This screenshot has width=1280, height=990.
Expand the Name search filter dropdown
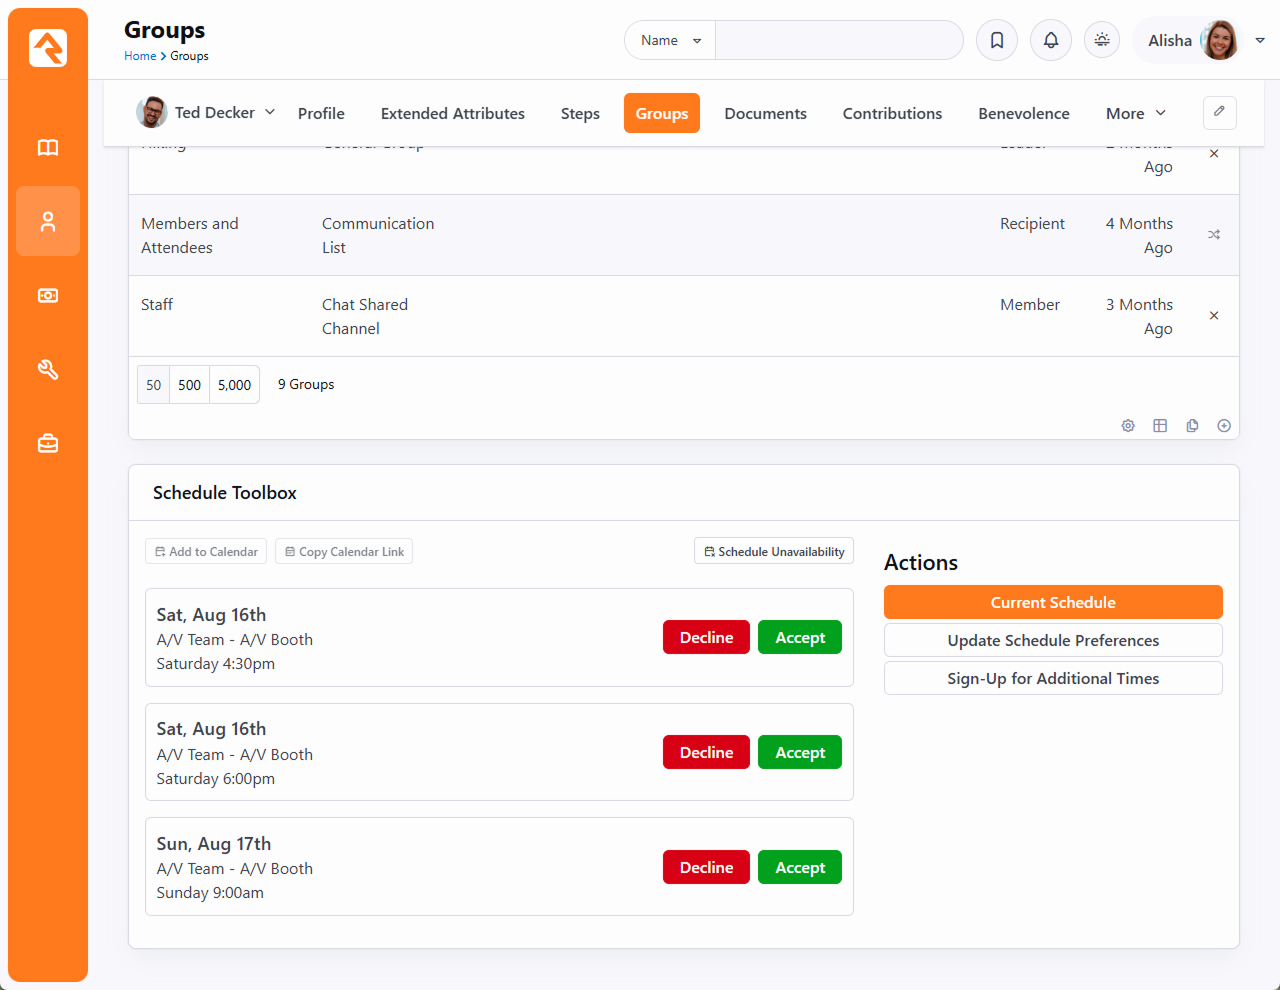point(670,40)
